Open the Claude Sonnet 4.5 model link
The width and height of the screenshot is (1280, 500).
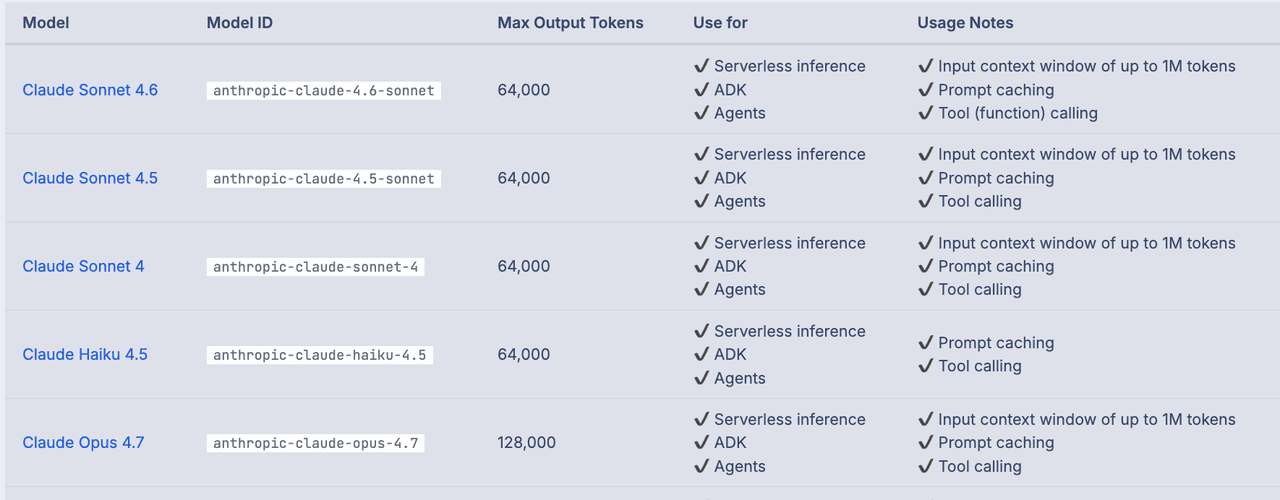click(x=90, y=178)
